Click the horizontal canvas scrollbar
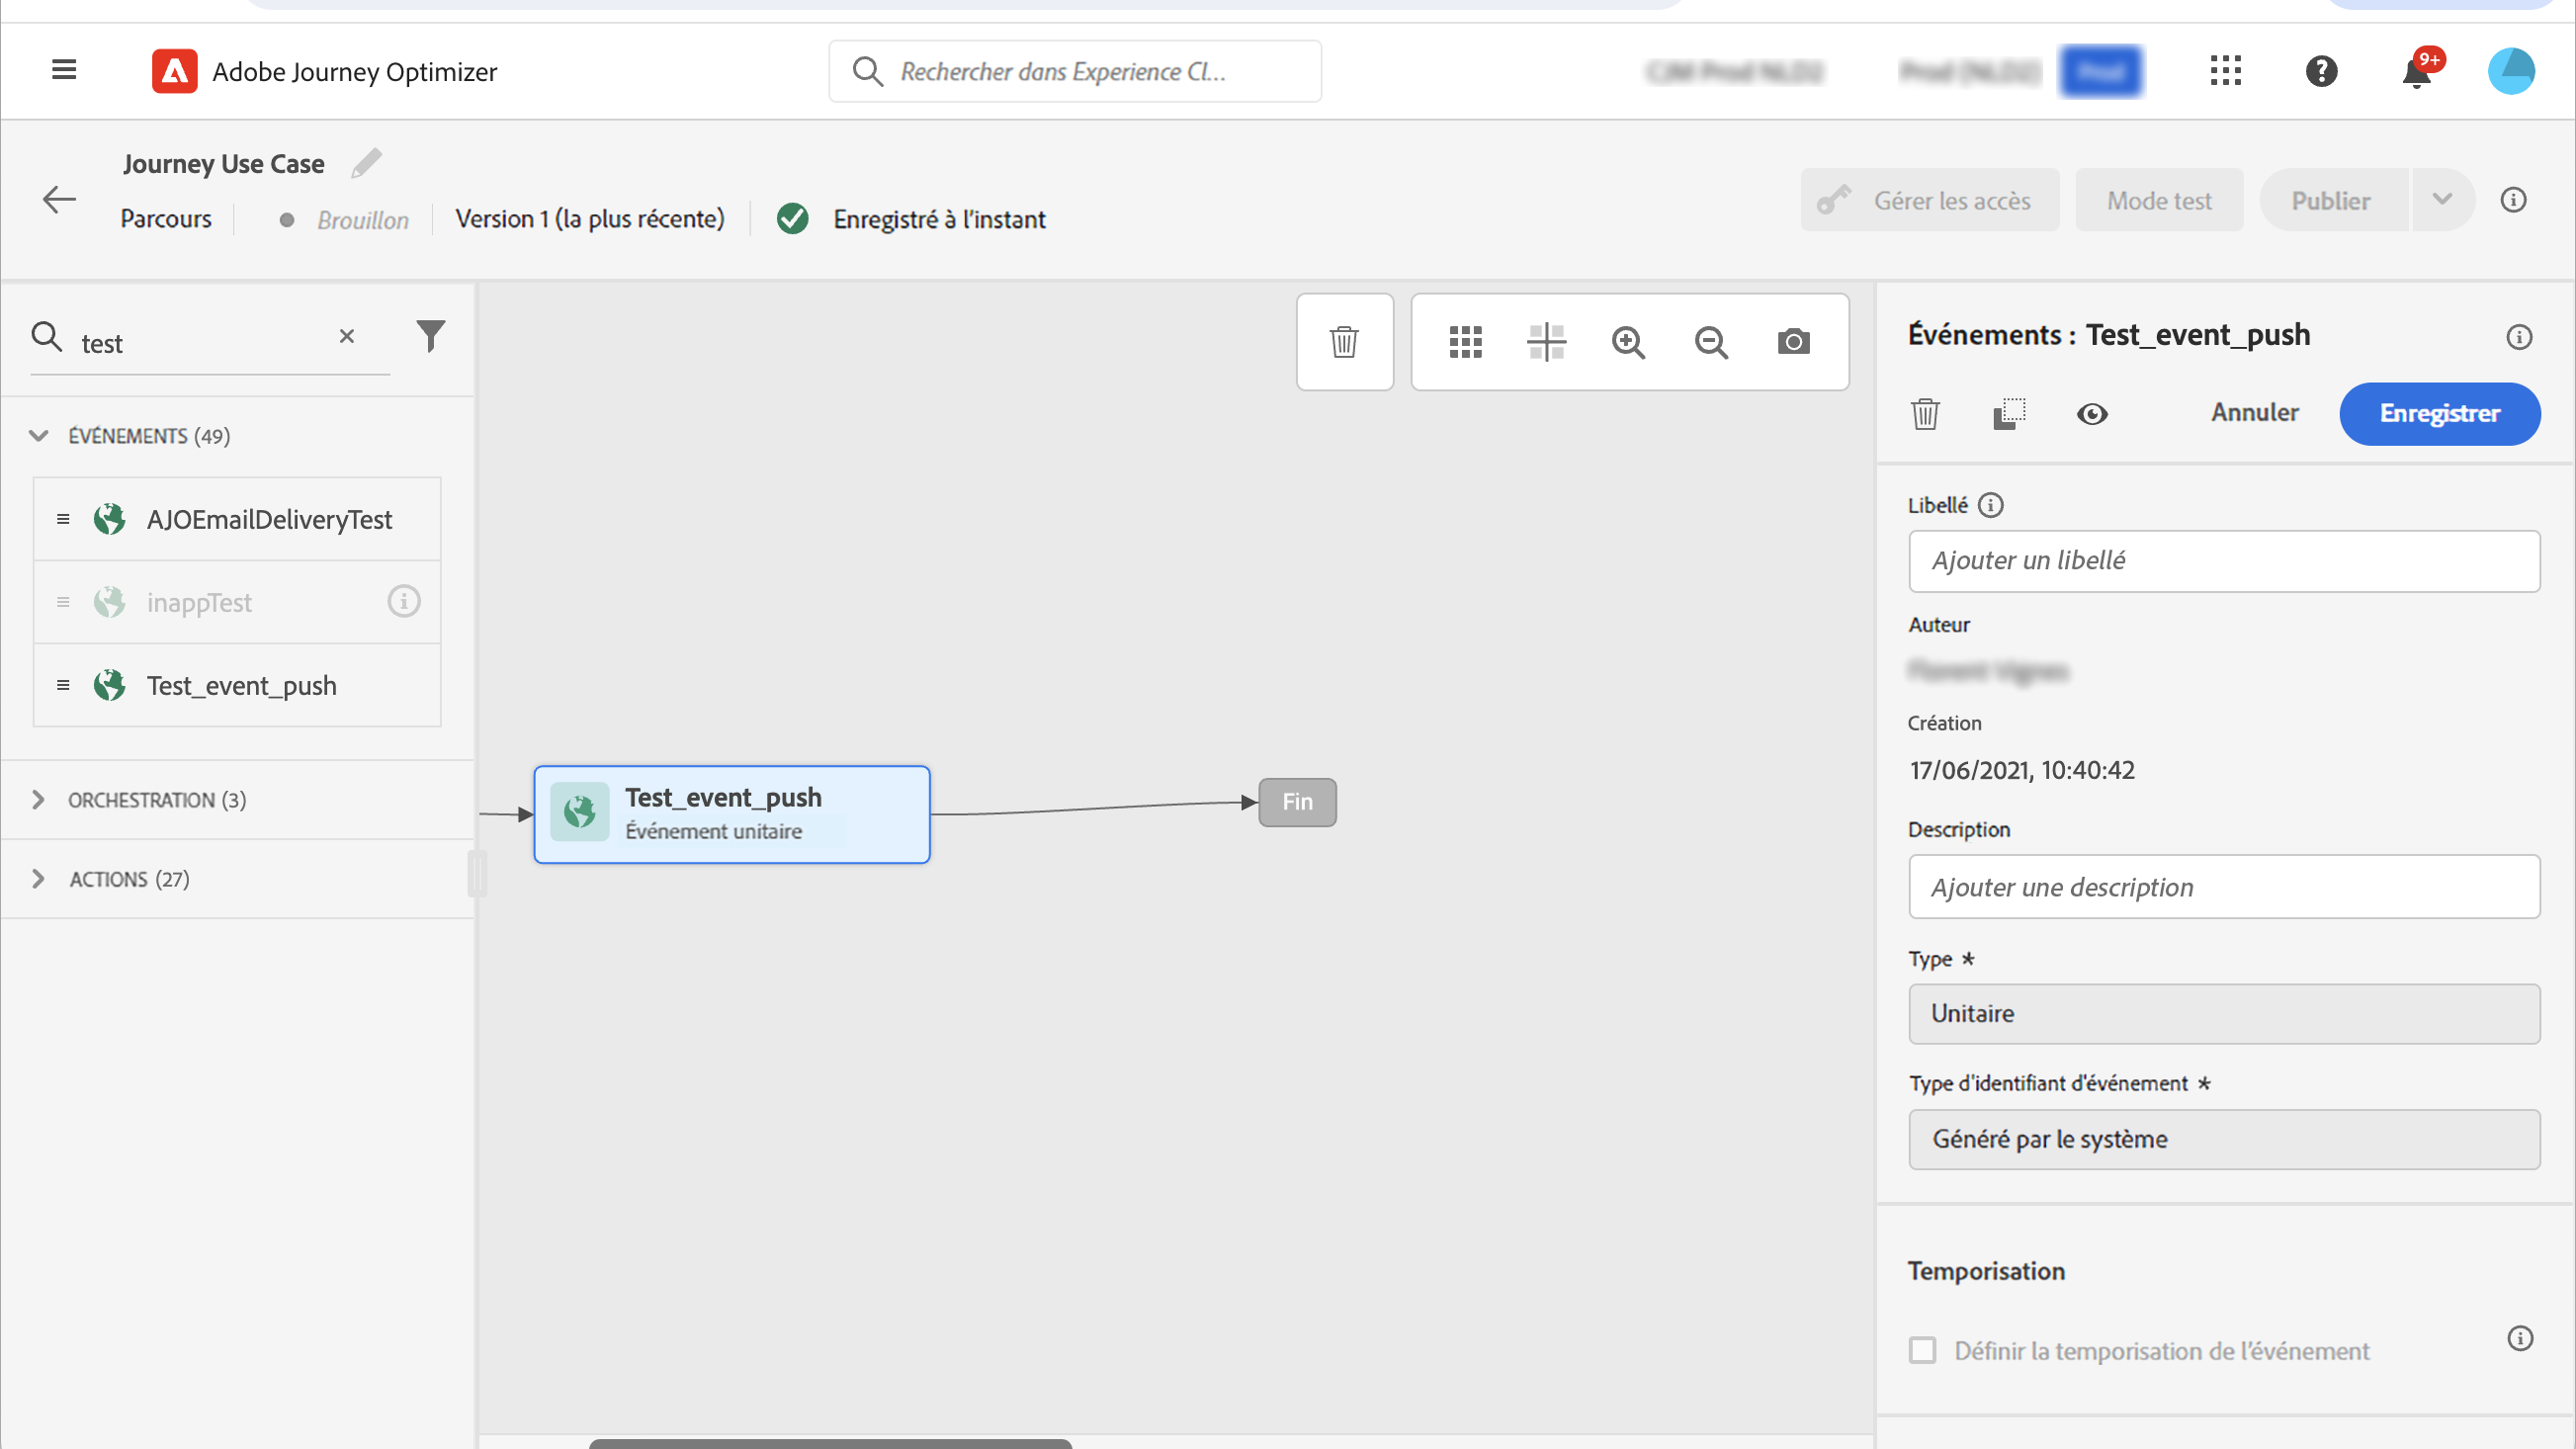Image resolution: width=2576 pixels, height=1449 pixels. click(830, 1443)
